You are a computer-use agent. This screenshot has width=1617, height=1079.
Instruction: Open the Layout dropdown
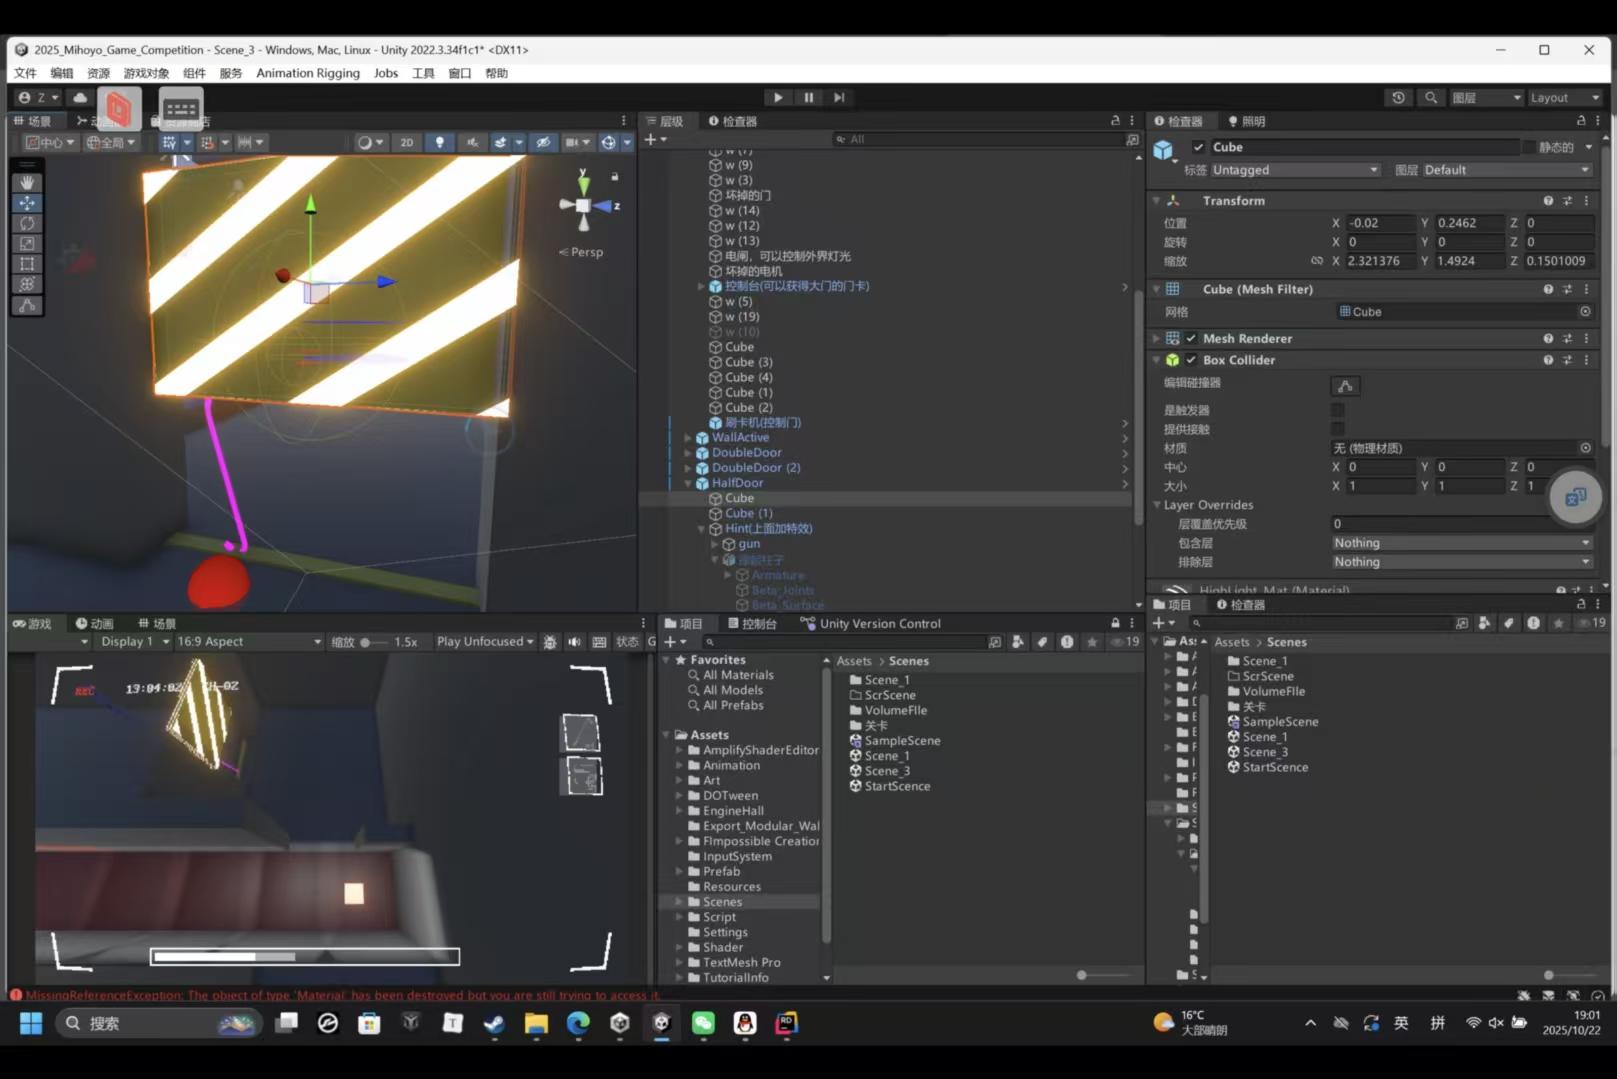[1564, 97]
